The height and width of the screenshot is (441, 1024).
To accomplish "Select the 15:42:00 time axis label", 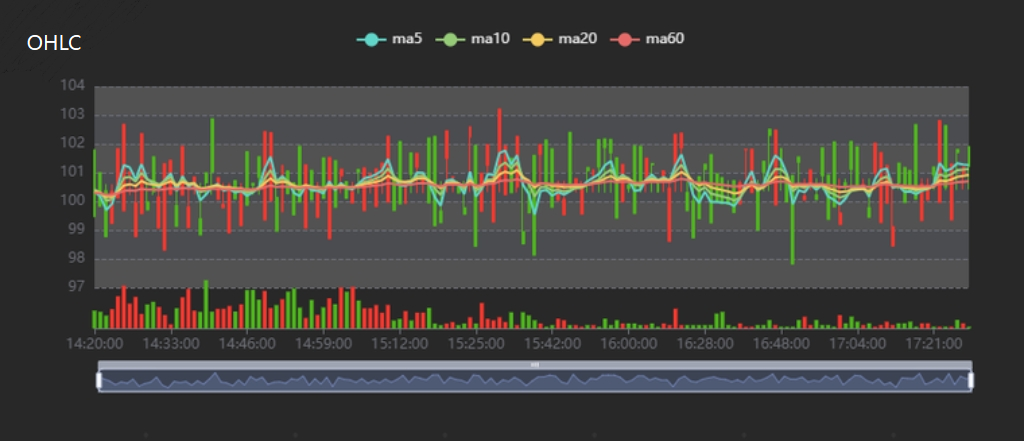I will pyautogui.click(x=552, y=343).
